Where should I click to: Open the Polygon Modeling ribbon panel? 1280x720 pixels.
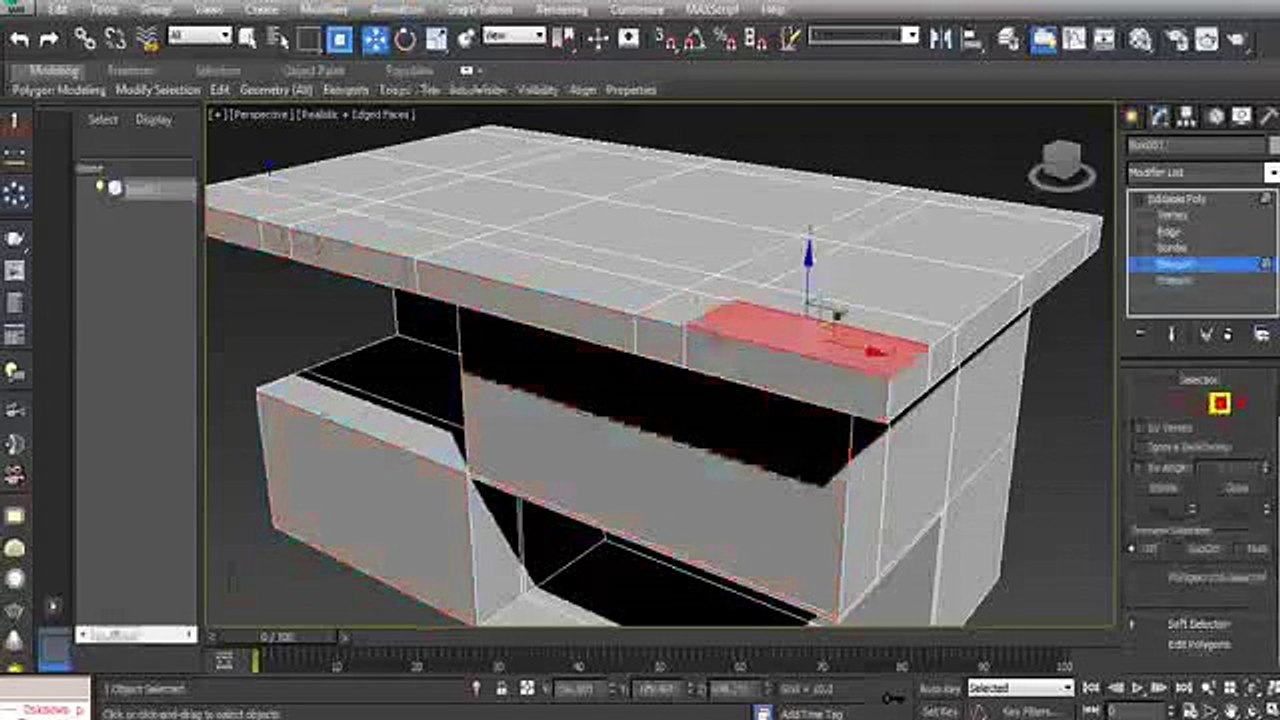coord(59,90)
